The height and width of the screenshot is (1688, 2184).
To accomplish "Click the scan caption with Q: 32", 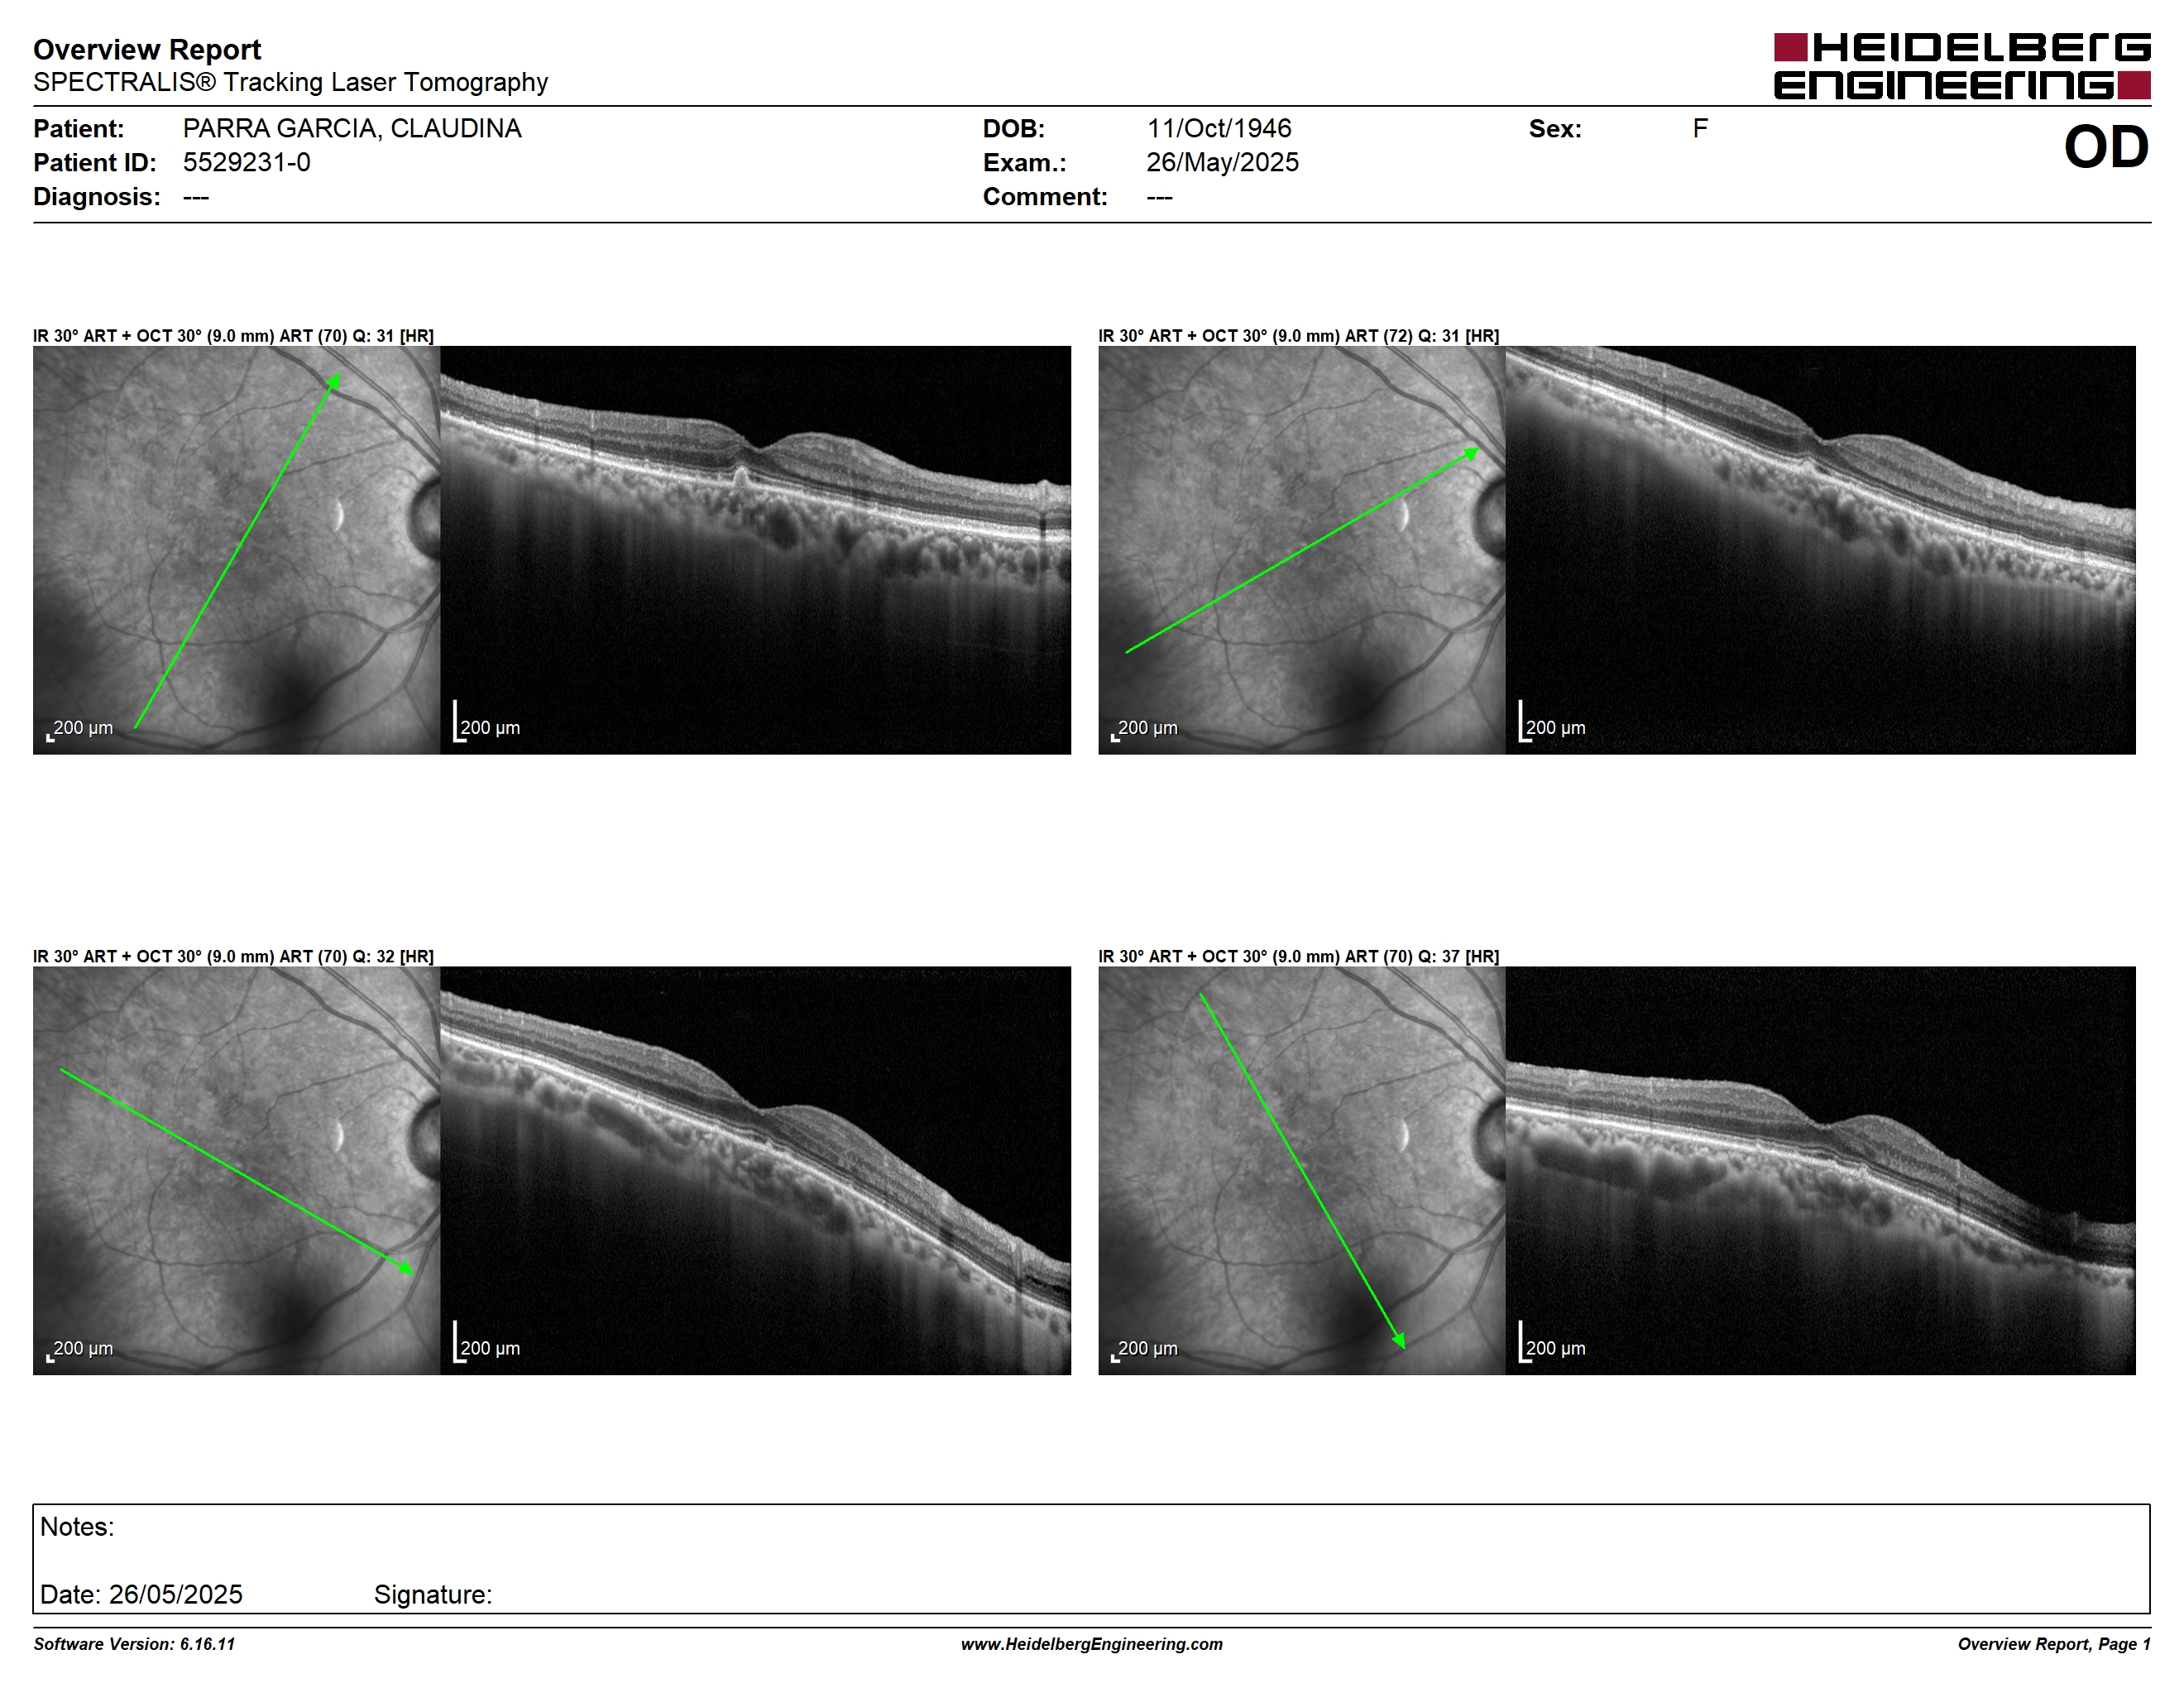I will (233, 956).
